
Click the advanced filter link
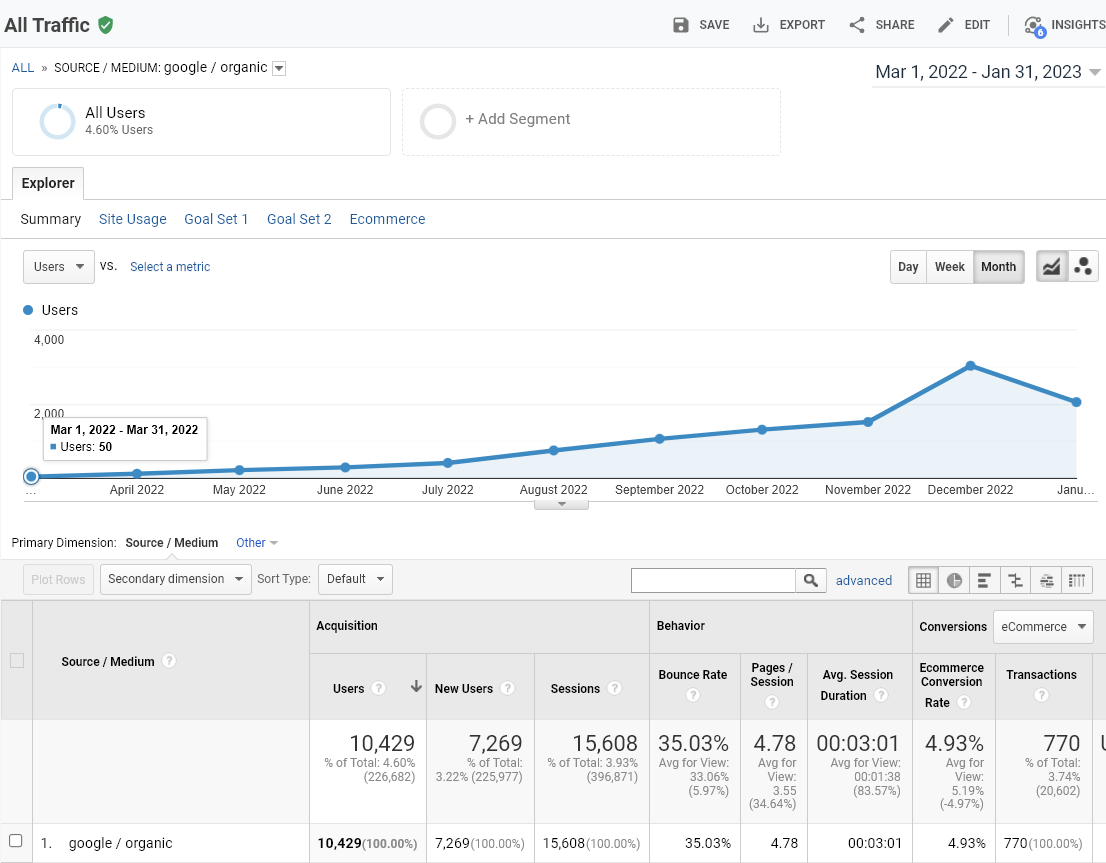[863, 580]
